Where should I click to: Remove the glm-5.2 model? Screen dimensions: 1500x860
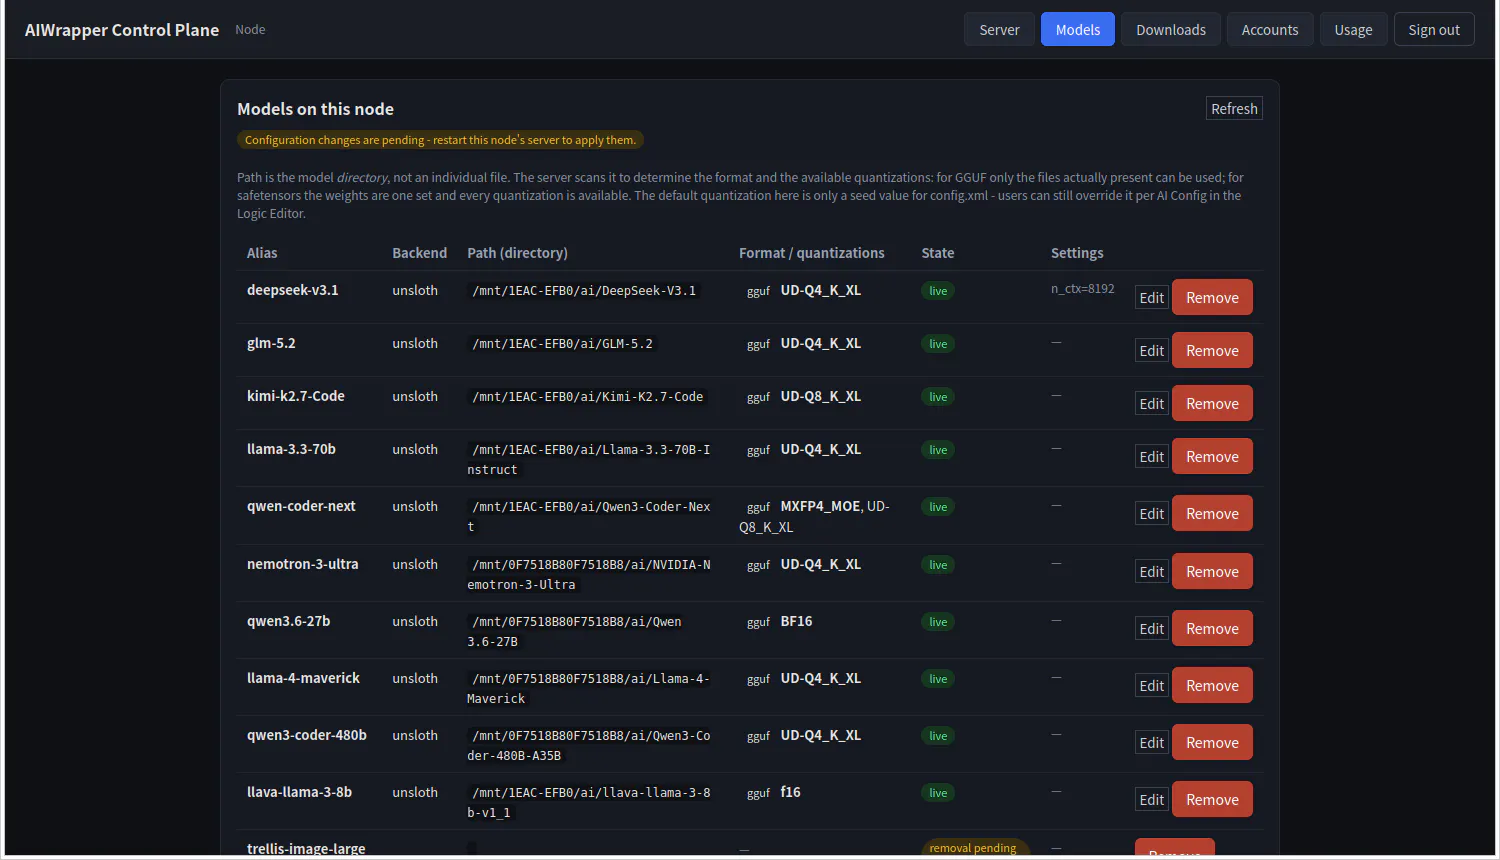point(1212,351)
